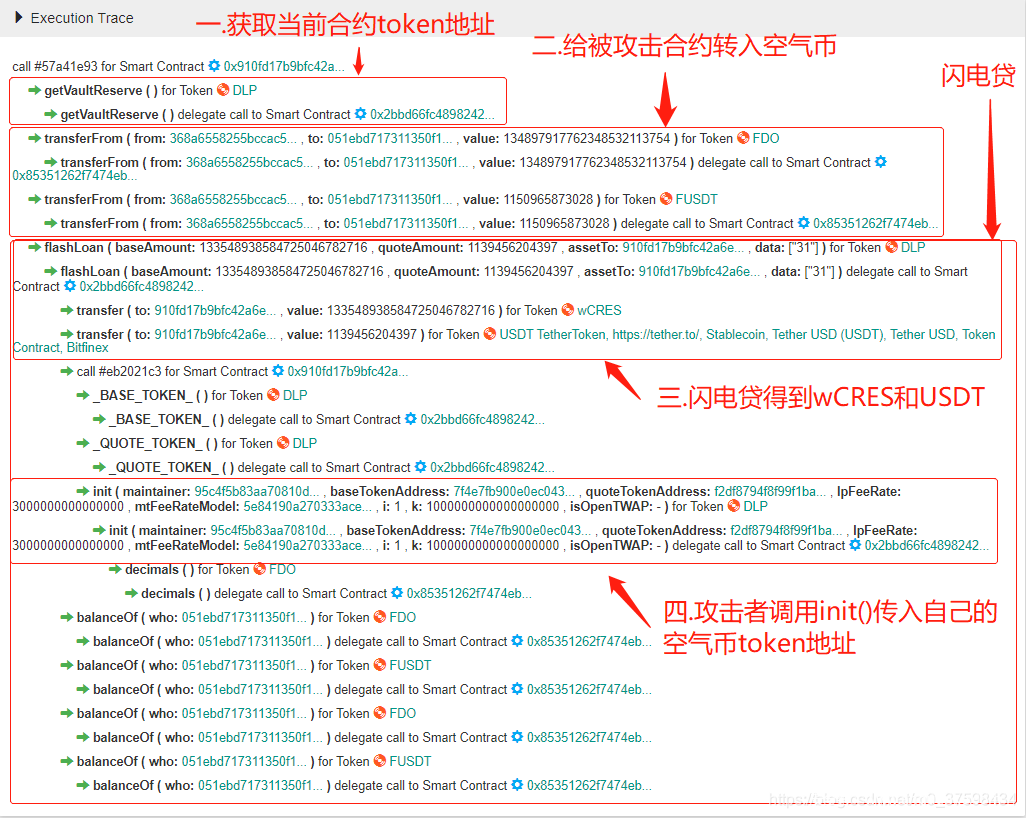The image size is (1026, 818).
Task: Open mtFeeRateModel 5e84190a270333ace... in init token line
Action: [308, 507]
